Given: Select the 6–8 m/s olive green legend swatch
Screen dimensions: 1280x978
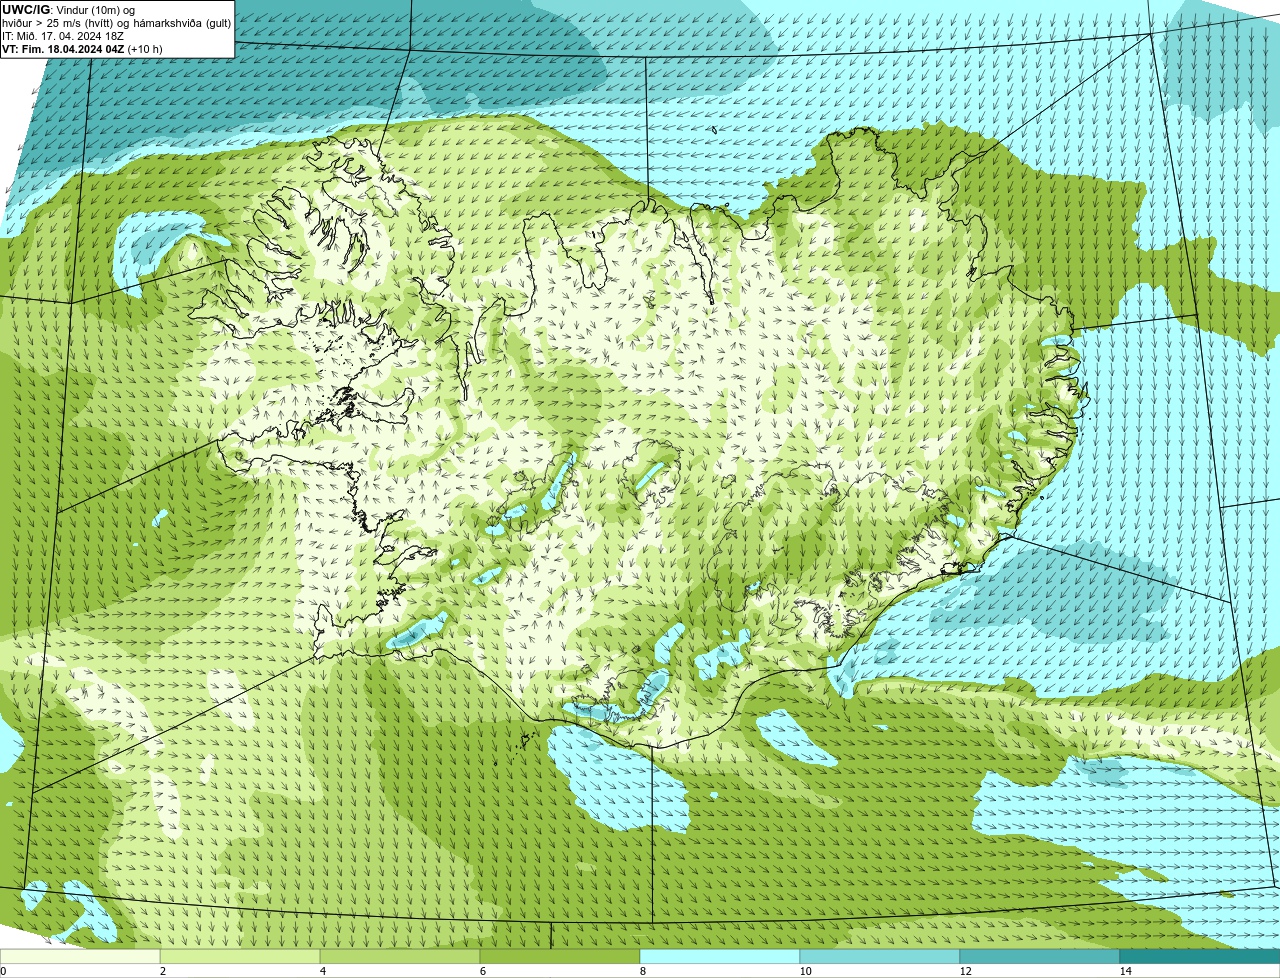Looking at the screenshot, I should 560,956.
